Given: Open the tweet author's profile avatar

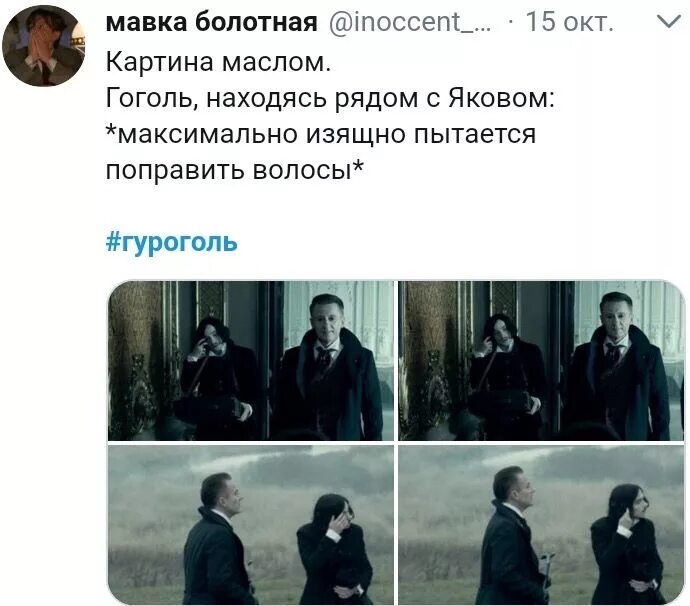Looking at the screenshot, I should (x=44, y=45).
